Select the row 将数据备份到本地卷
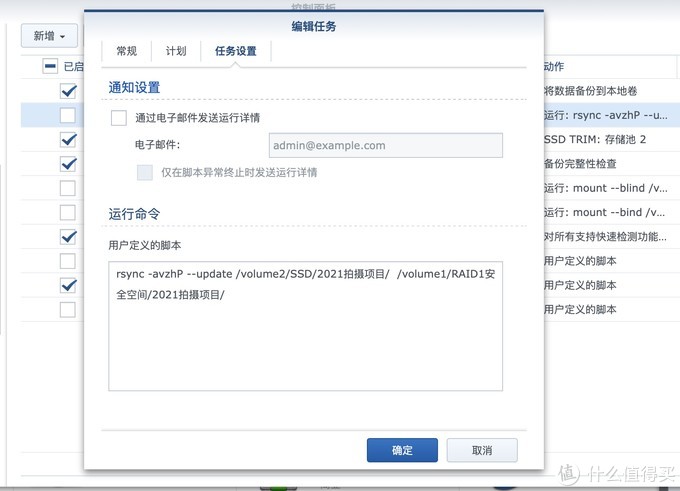The height and width of the screenshot is (491, 680). click(590, 91)
